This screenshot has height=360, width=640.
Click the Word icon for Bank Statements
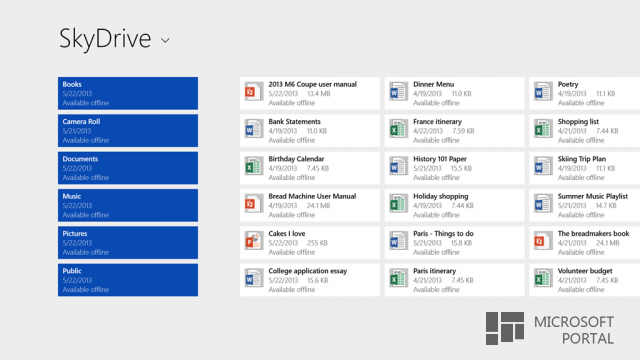tap(253, 129)
